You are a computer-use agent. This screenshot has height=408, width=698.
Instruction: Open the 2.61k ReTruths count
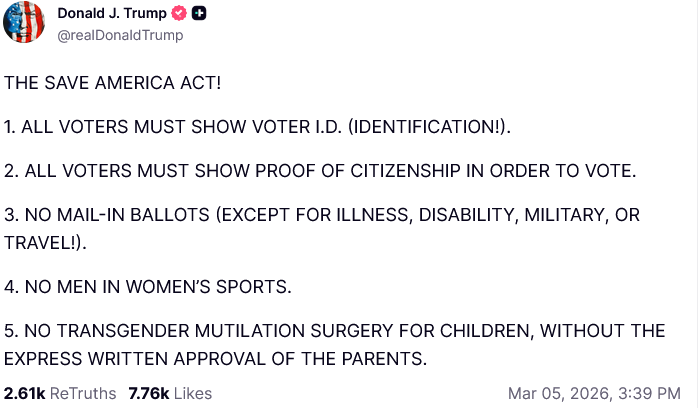(25, 394)
